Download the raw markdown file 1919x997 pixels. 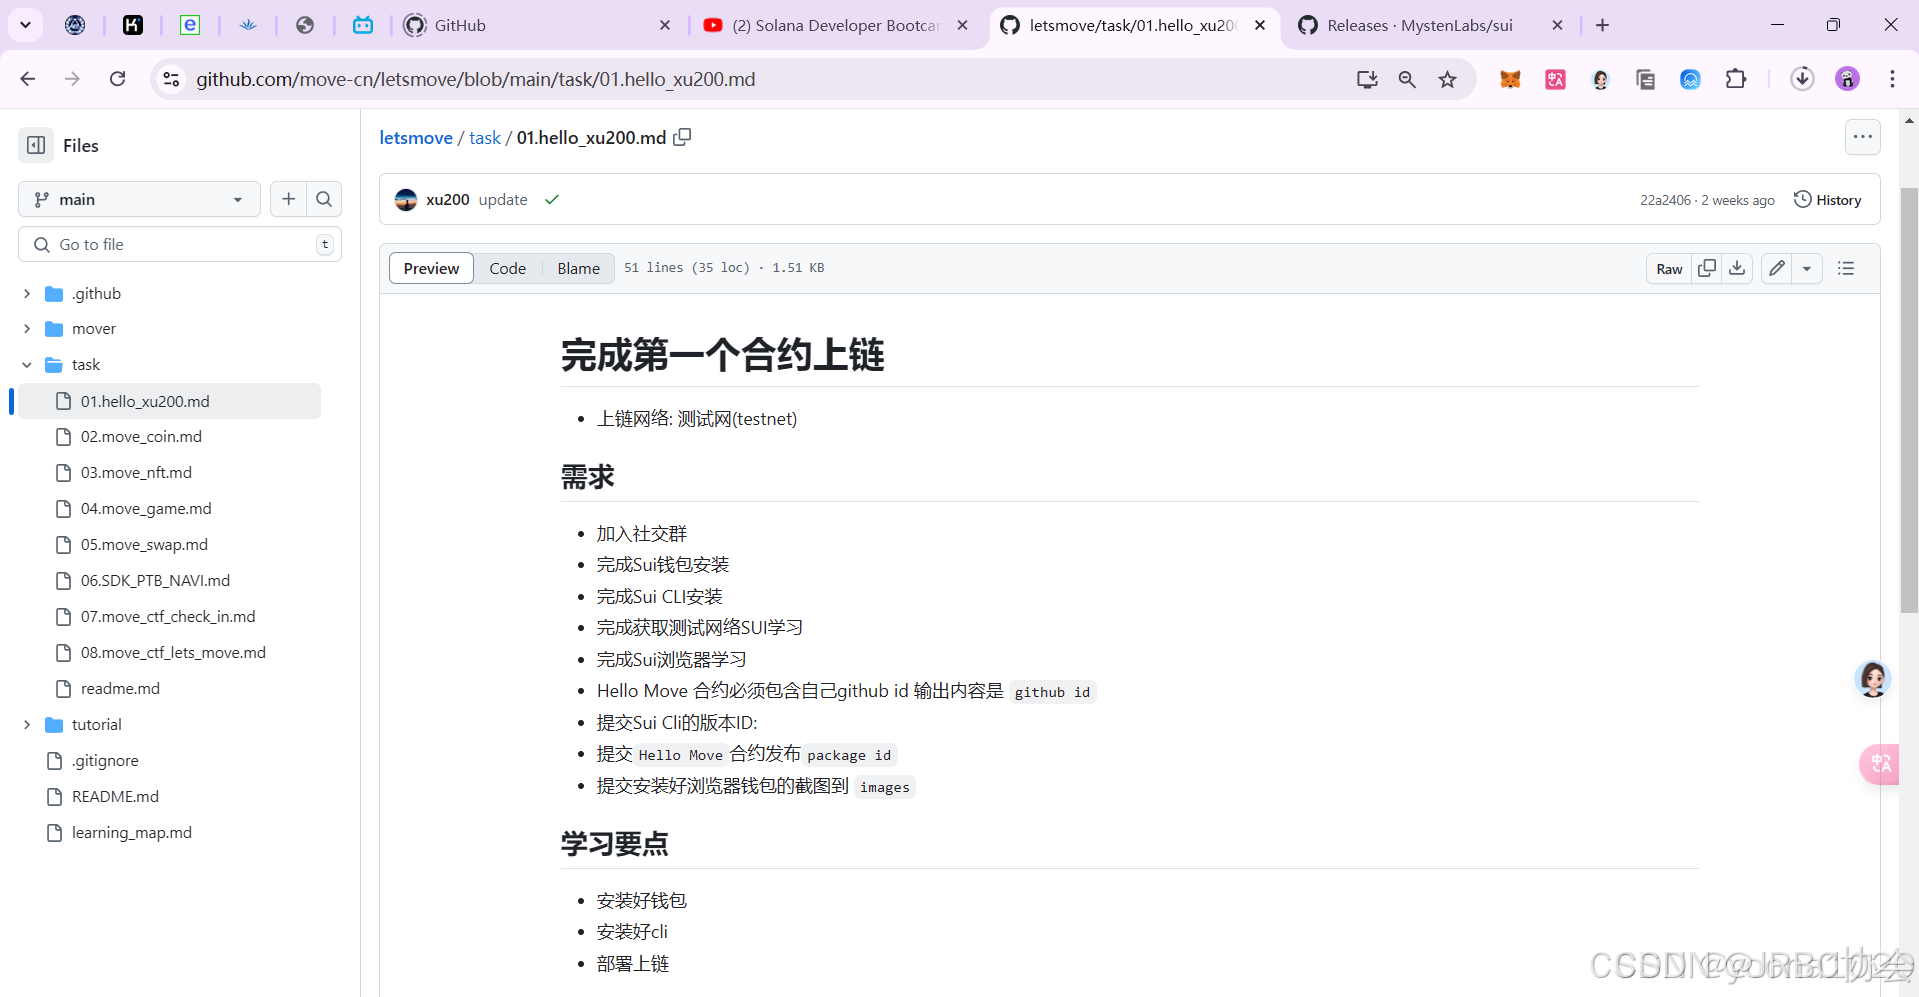click(x=1737, y=268)
